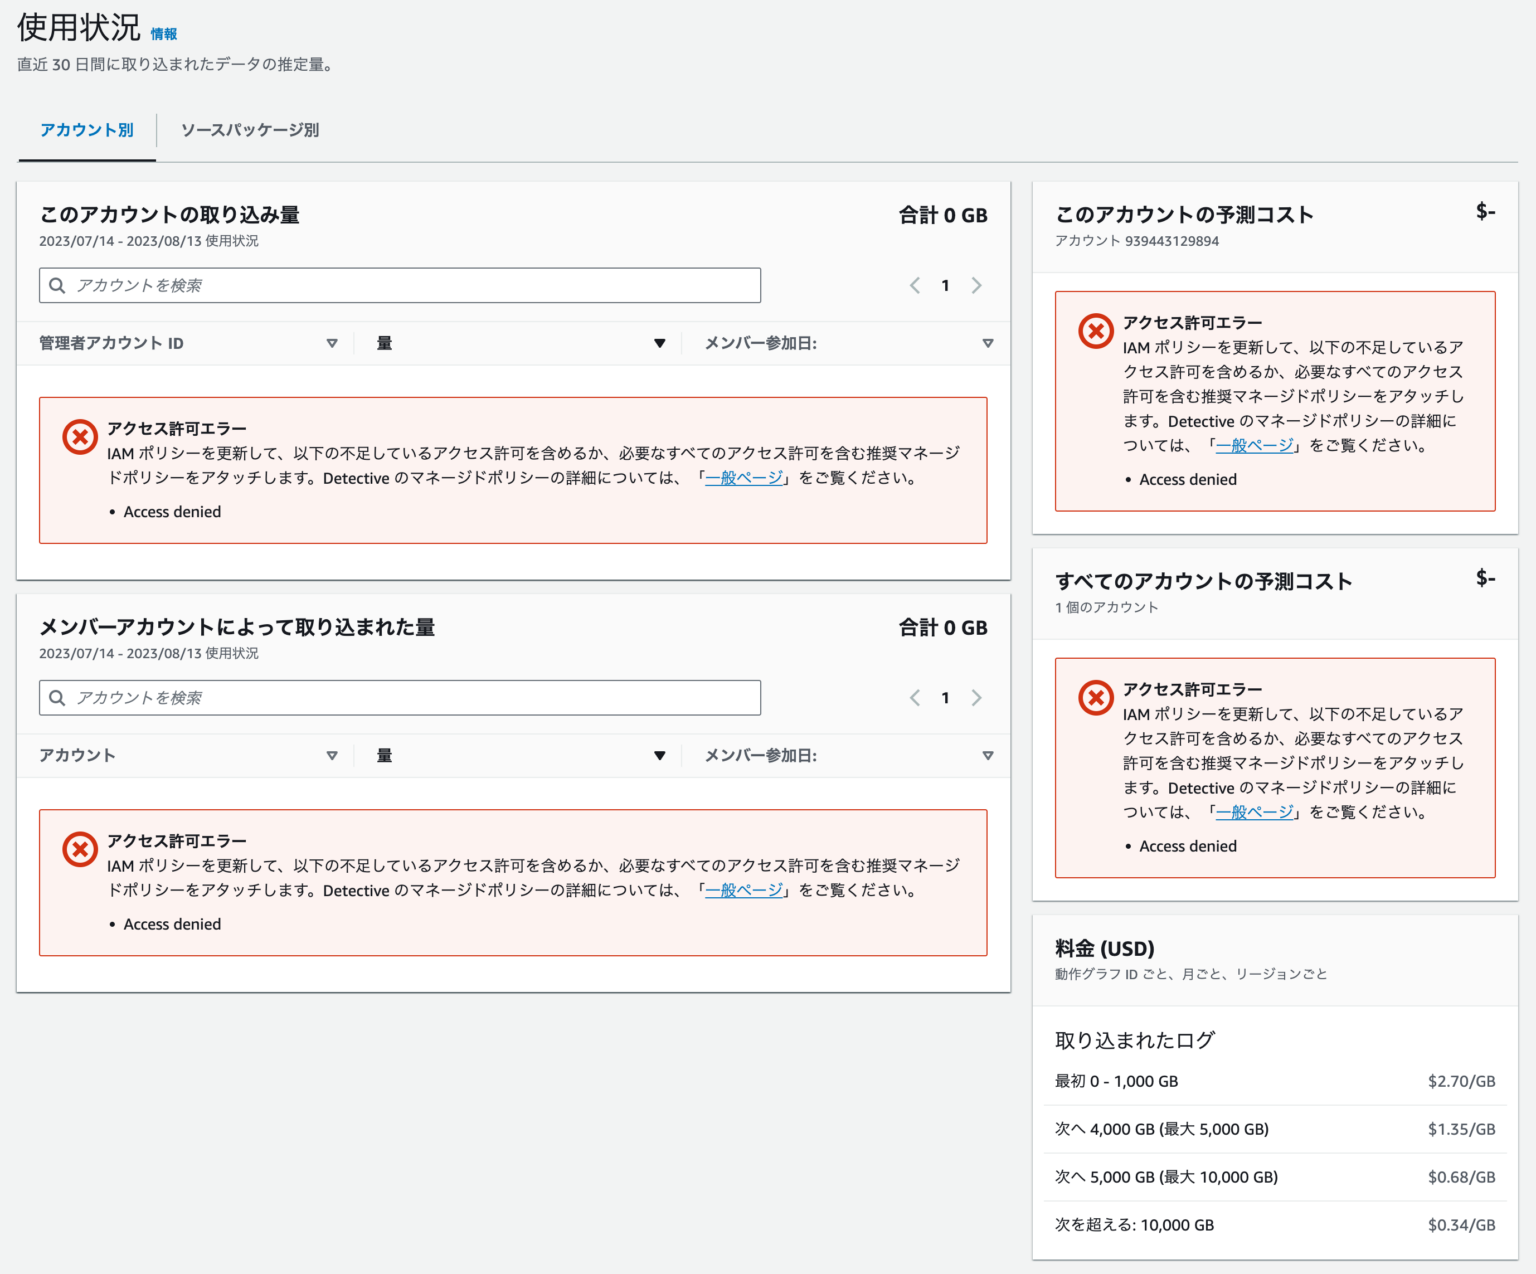Click the search magnifier icon in the account search field
Image resolution: width=1536 pixels, height=1274 pixels.
(57, 285)
